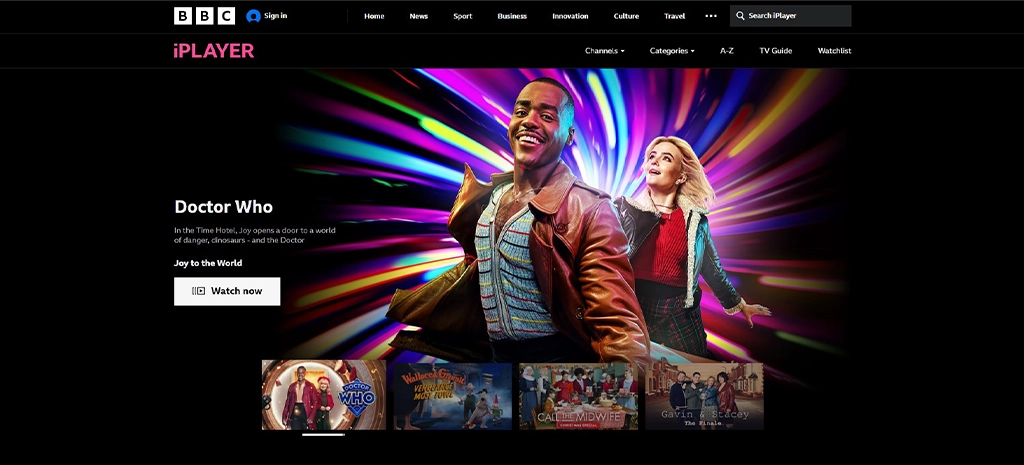
Task: Open the Travel section
Action: 675,16
